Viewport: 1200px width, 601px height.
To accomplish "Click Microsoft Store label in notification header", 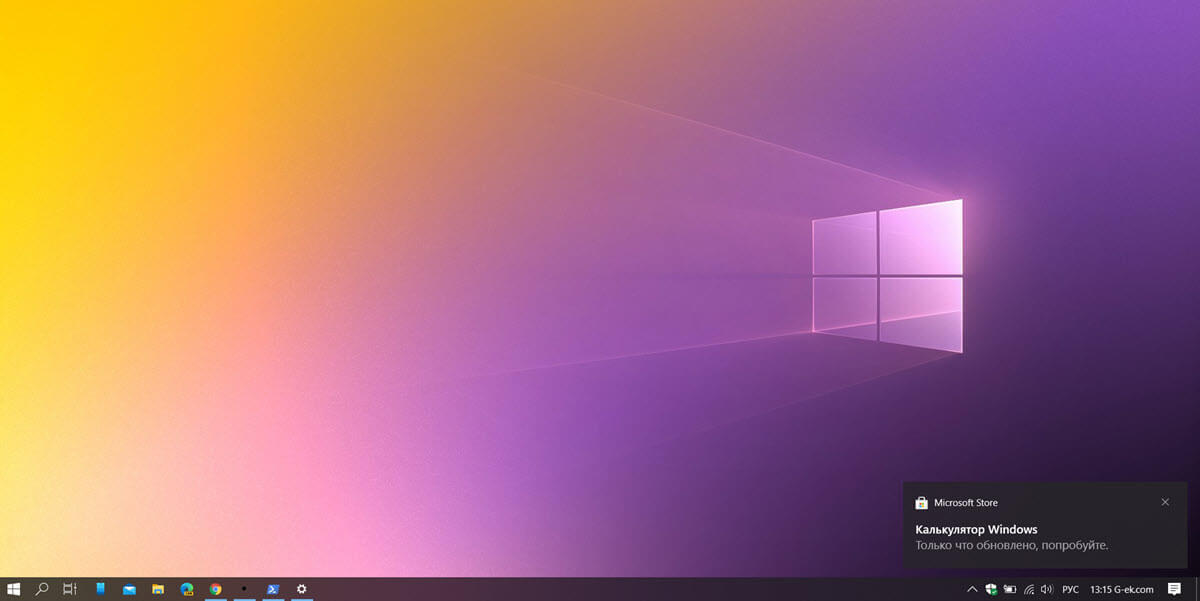I will pos(965,502).
